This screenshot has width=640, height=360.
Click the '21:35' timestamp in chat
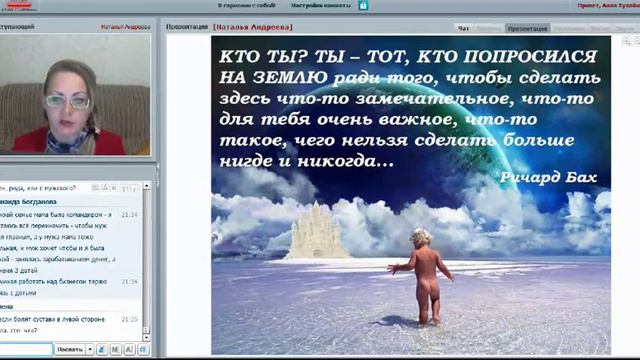click(129, 319)
